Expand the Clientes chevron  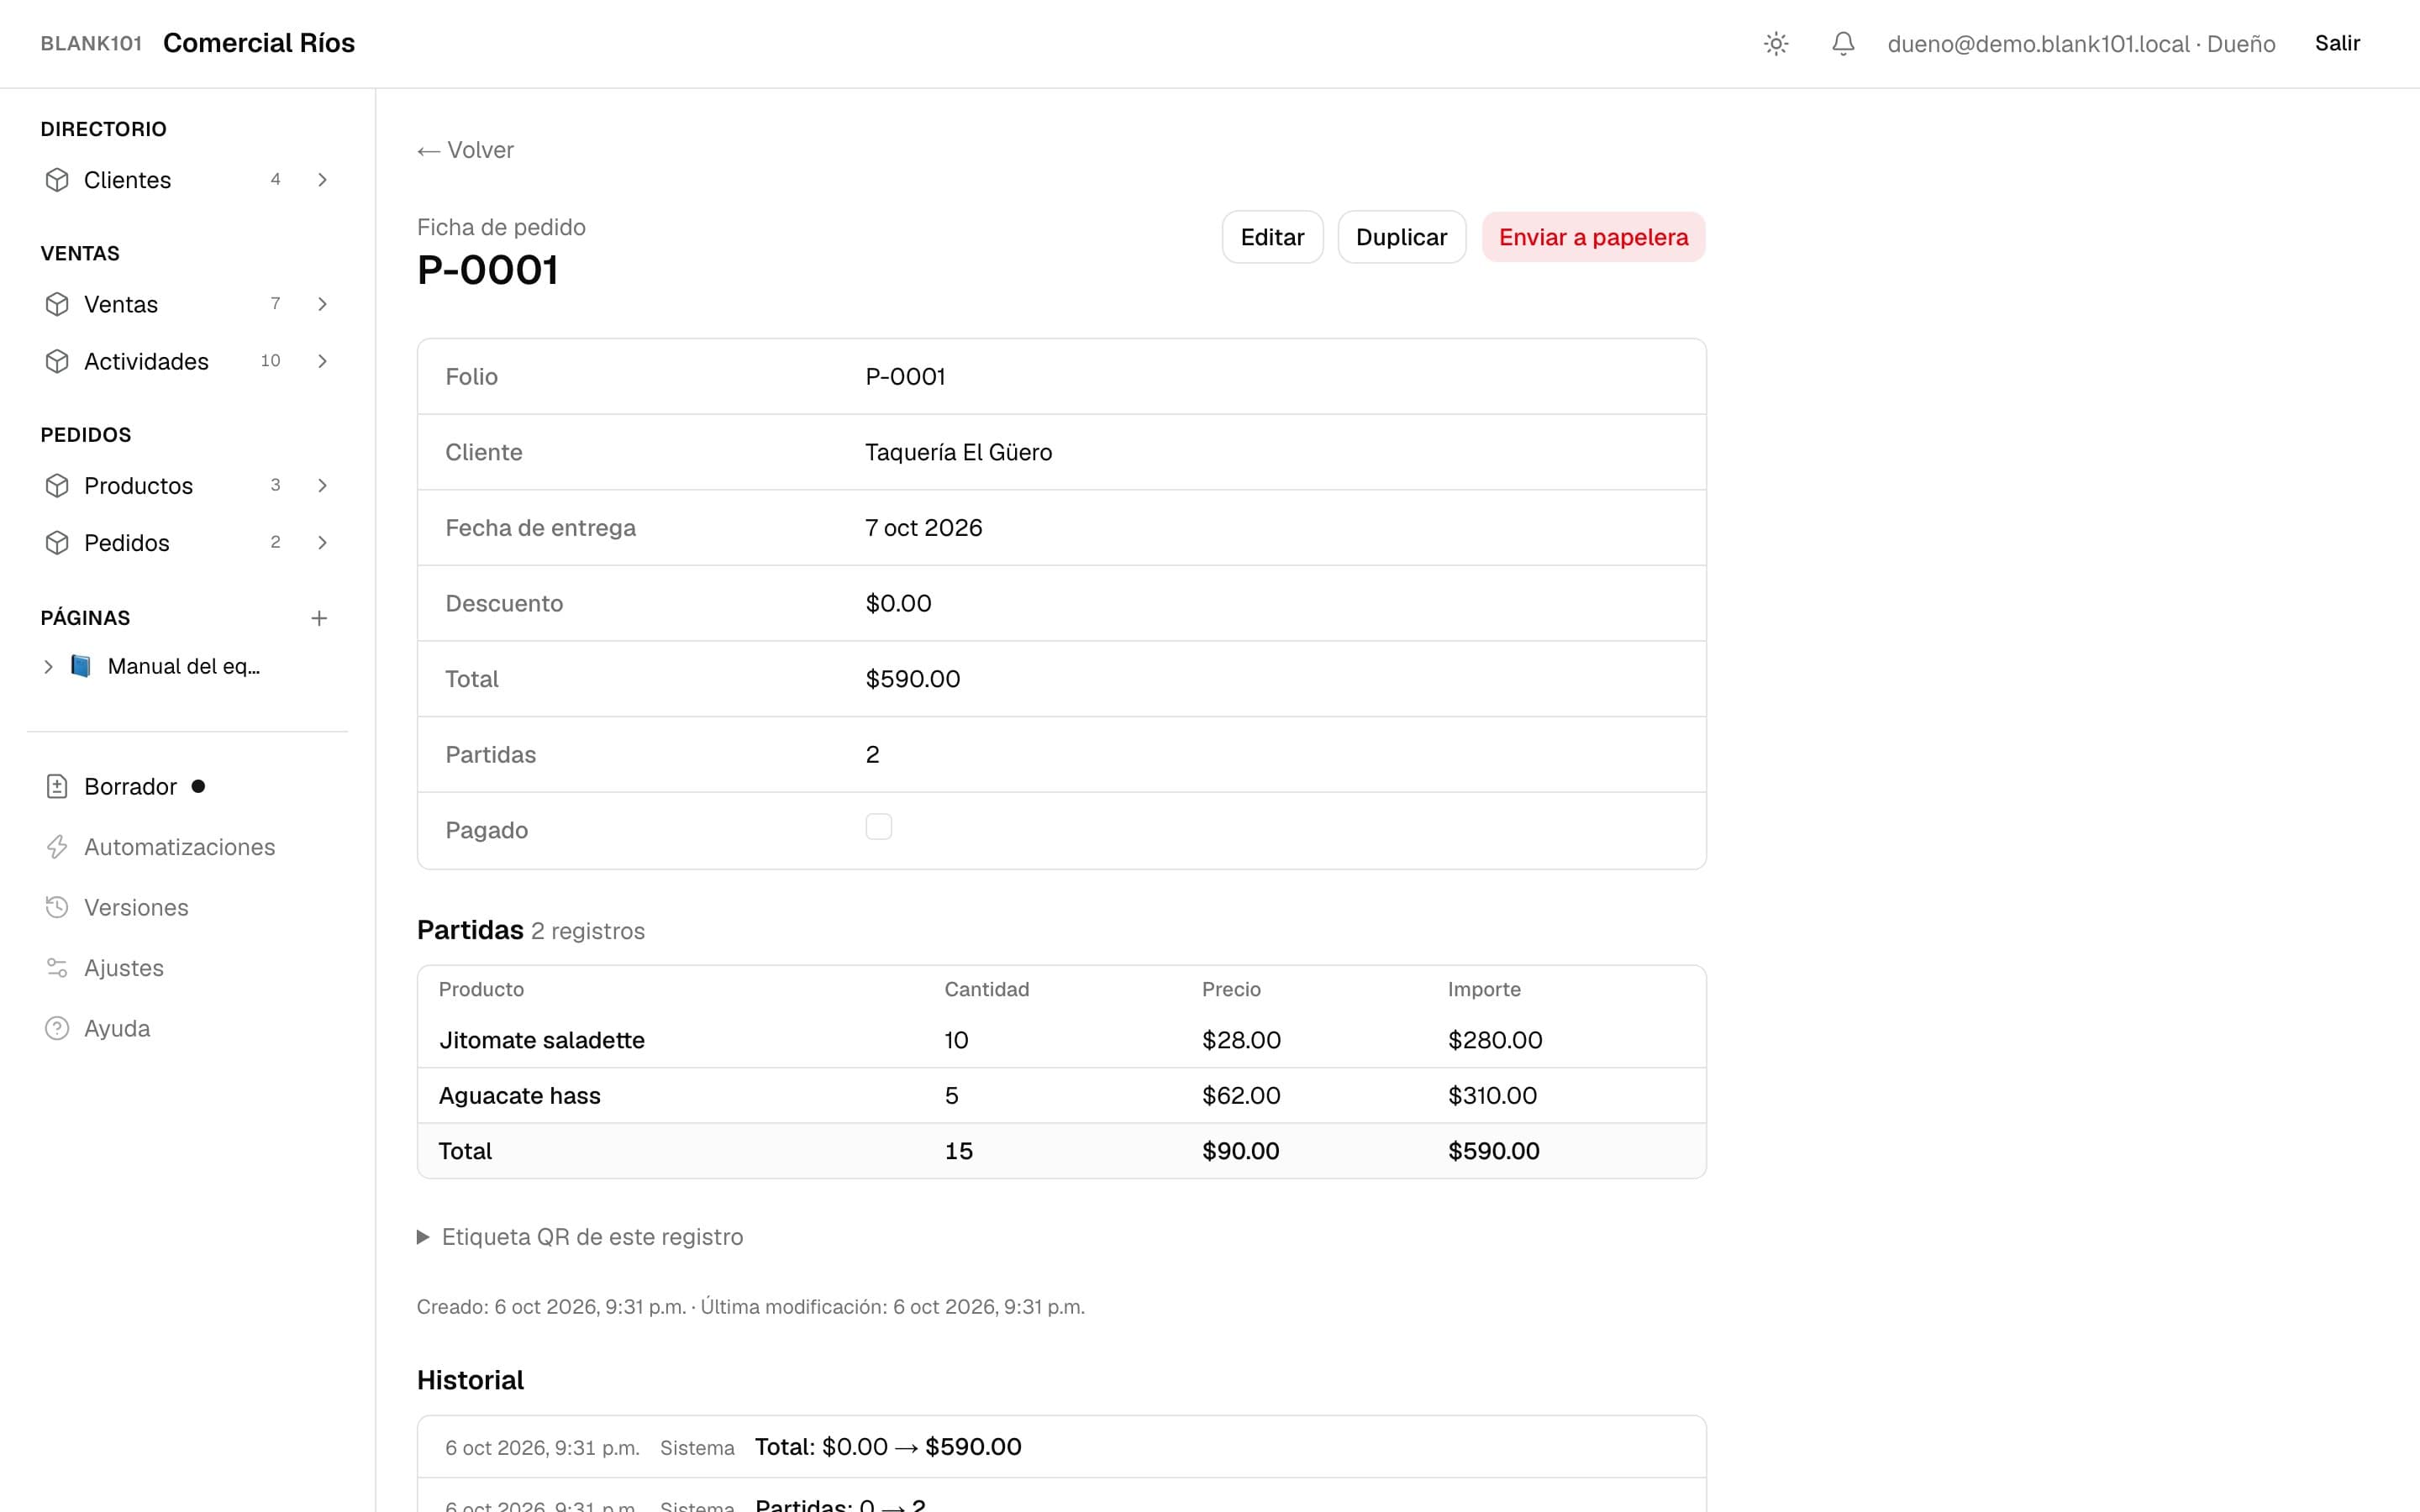[x=322, y=180]
